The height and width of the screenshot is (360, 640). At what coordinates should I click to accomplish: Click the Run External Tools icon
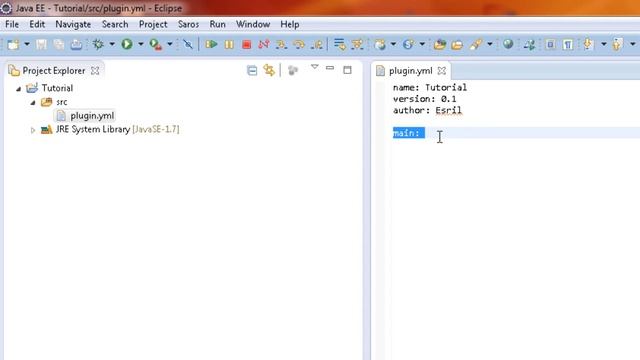(x=156, y=44)
